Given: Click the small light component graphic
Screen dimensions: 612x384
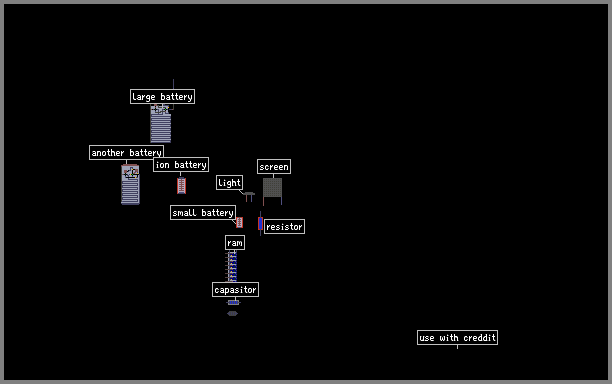Looking at the screenshot, I should point(249,196).
